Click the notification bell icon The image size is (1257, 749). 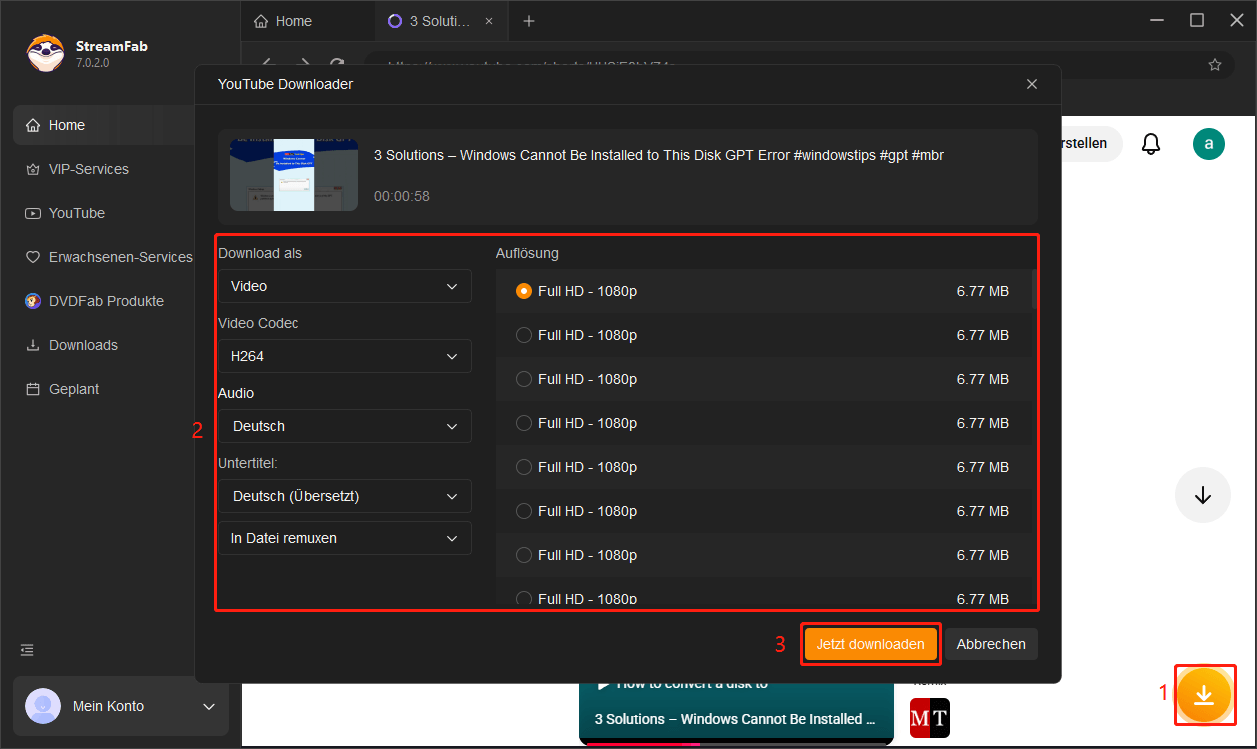click(1150, 143)
